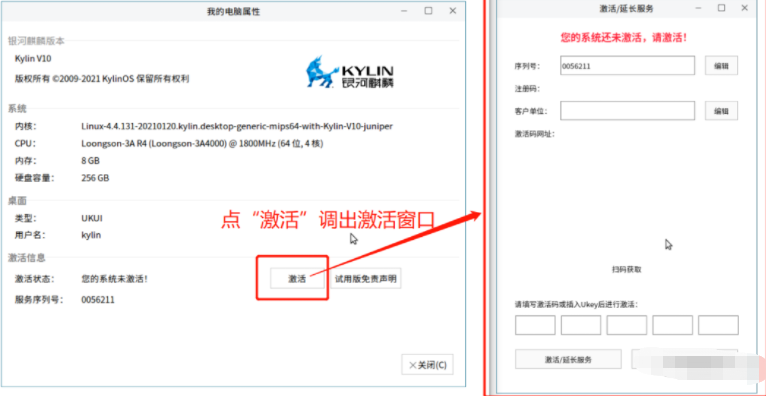Screen dimensions: 766x396
Task: Click the Kylin logo image
Action: [350, 71]
